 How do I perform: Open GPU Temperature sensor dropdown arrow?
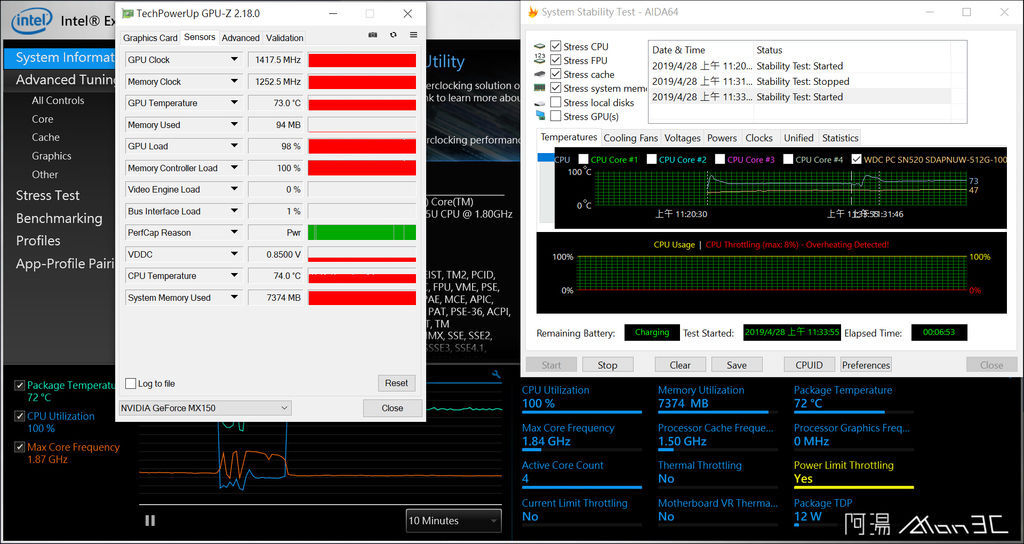(234, 103)
